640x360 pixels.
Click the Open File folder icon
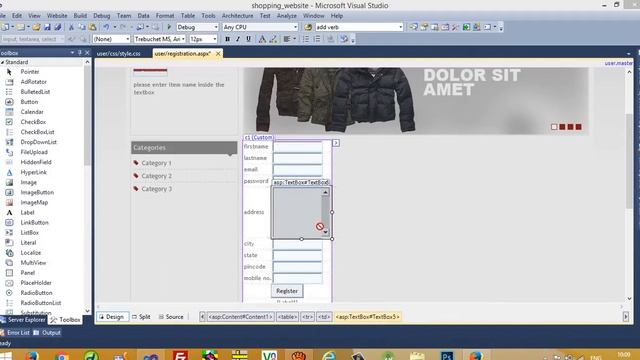36,27
